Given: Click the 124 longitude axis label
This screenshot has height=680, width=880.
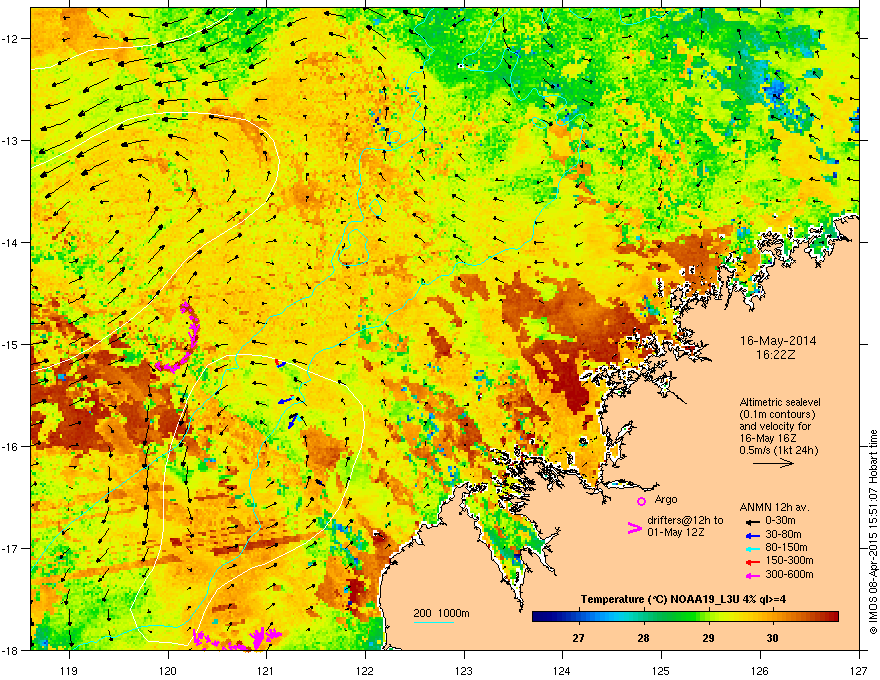Looking at the screenshot, I should 562,670.
